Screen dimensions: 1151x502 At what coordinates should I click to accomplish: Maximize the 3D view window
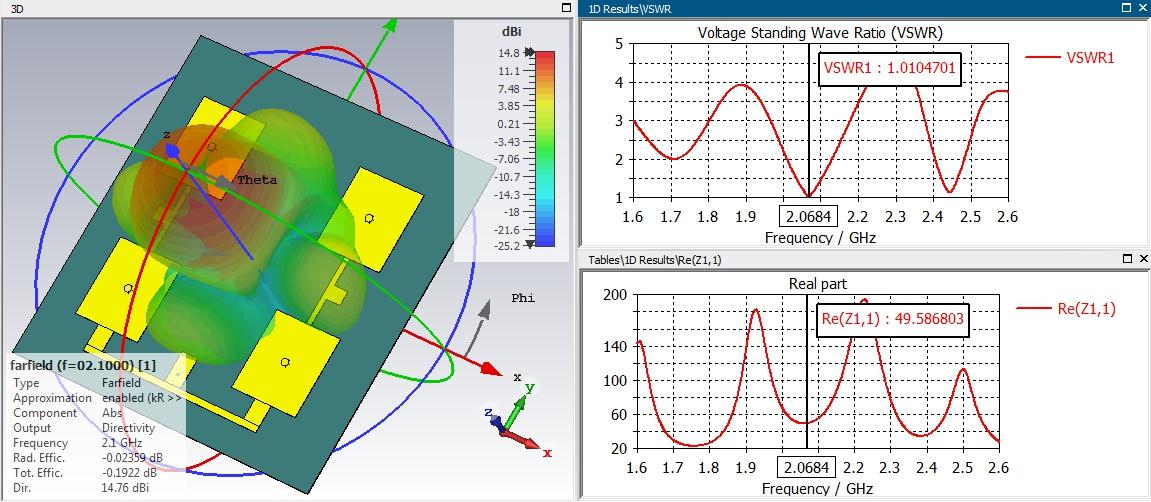coord(565,8)
